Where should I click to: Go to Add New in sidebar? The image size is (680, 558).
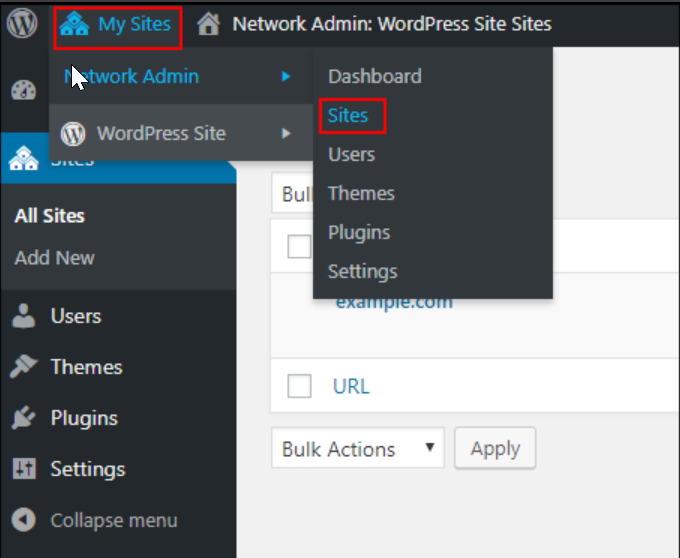[55, 257]
